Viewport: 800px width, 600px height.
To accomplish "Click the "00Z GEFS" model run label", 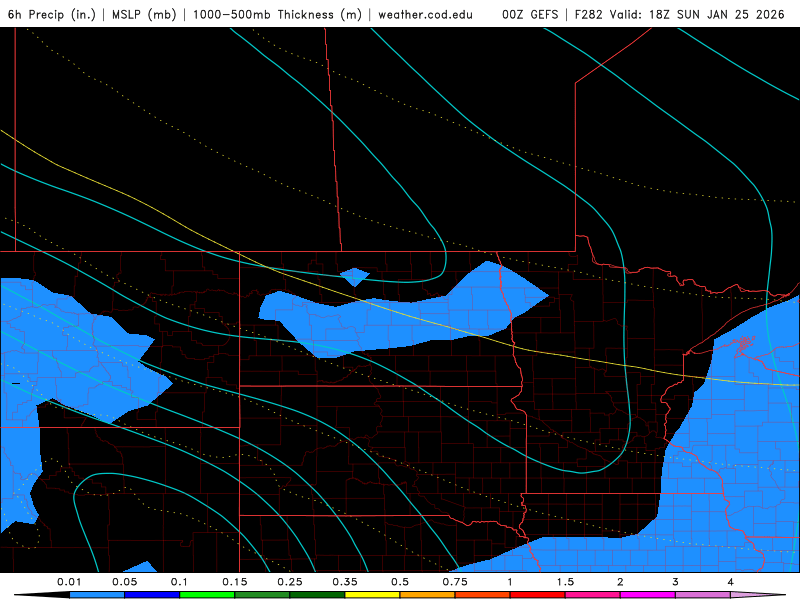I will (530, 14).
